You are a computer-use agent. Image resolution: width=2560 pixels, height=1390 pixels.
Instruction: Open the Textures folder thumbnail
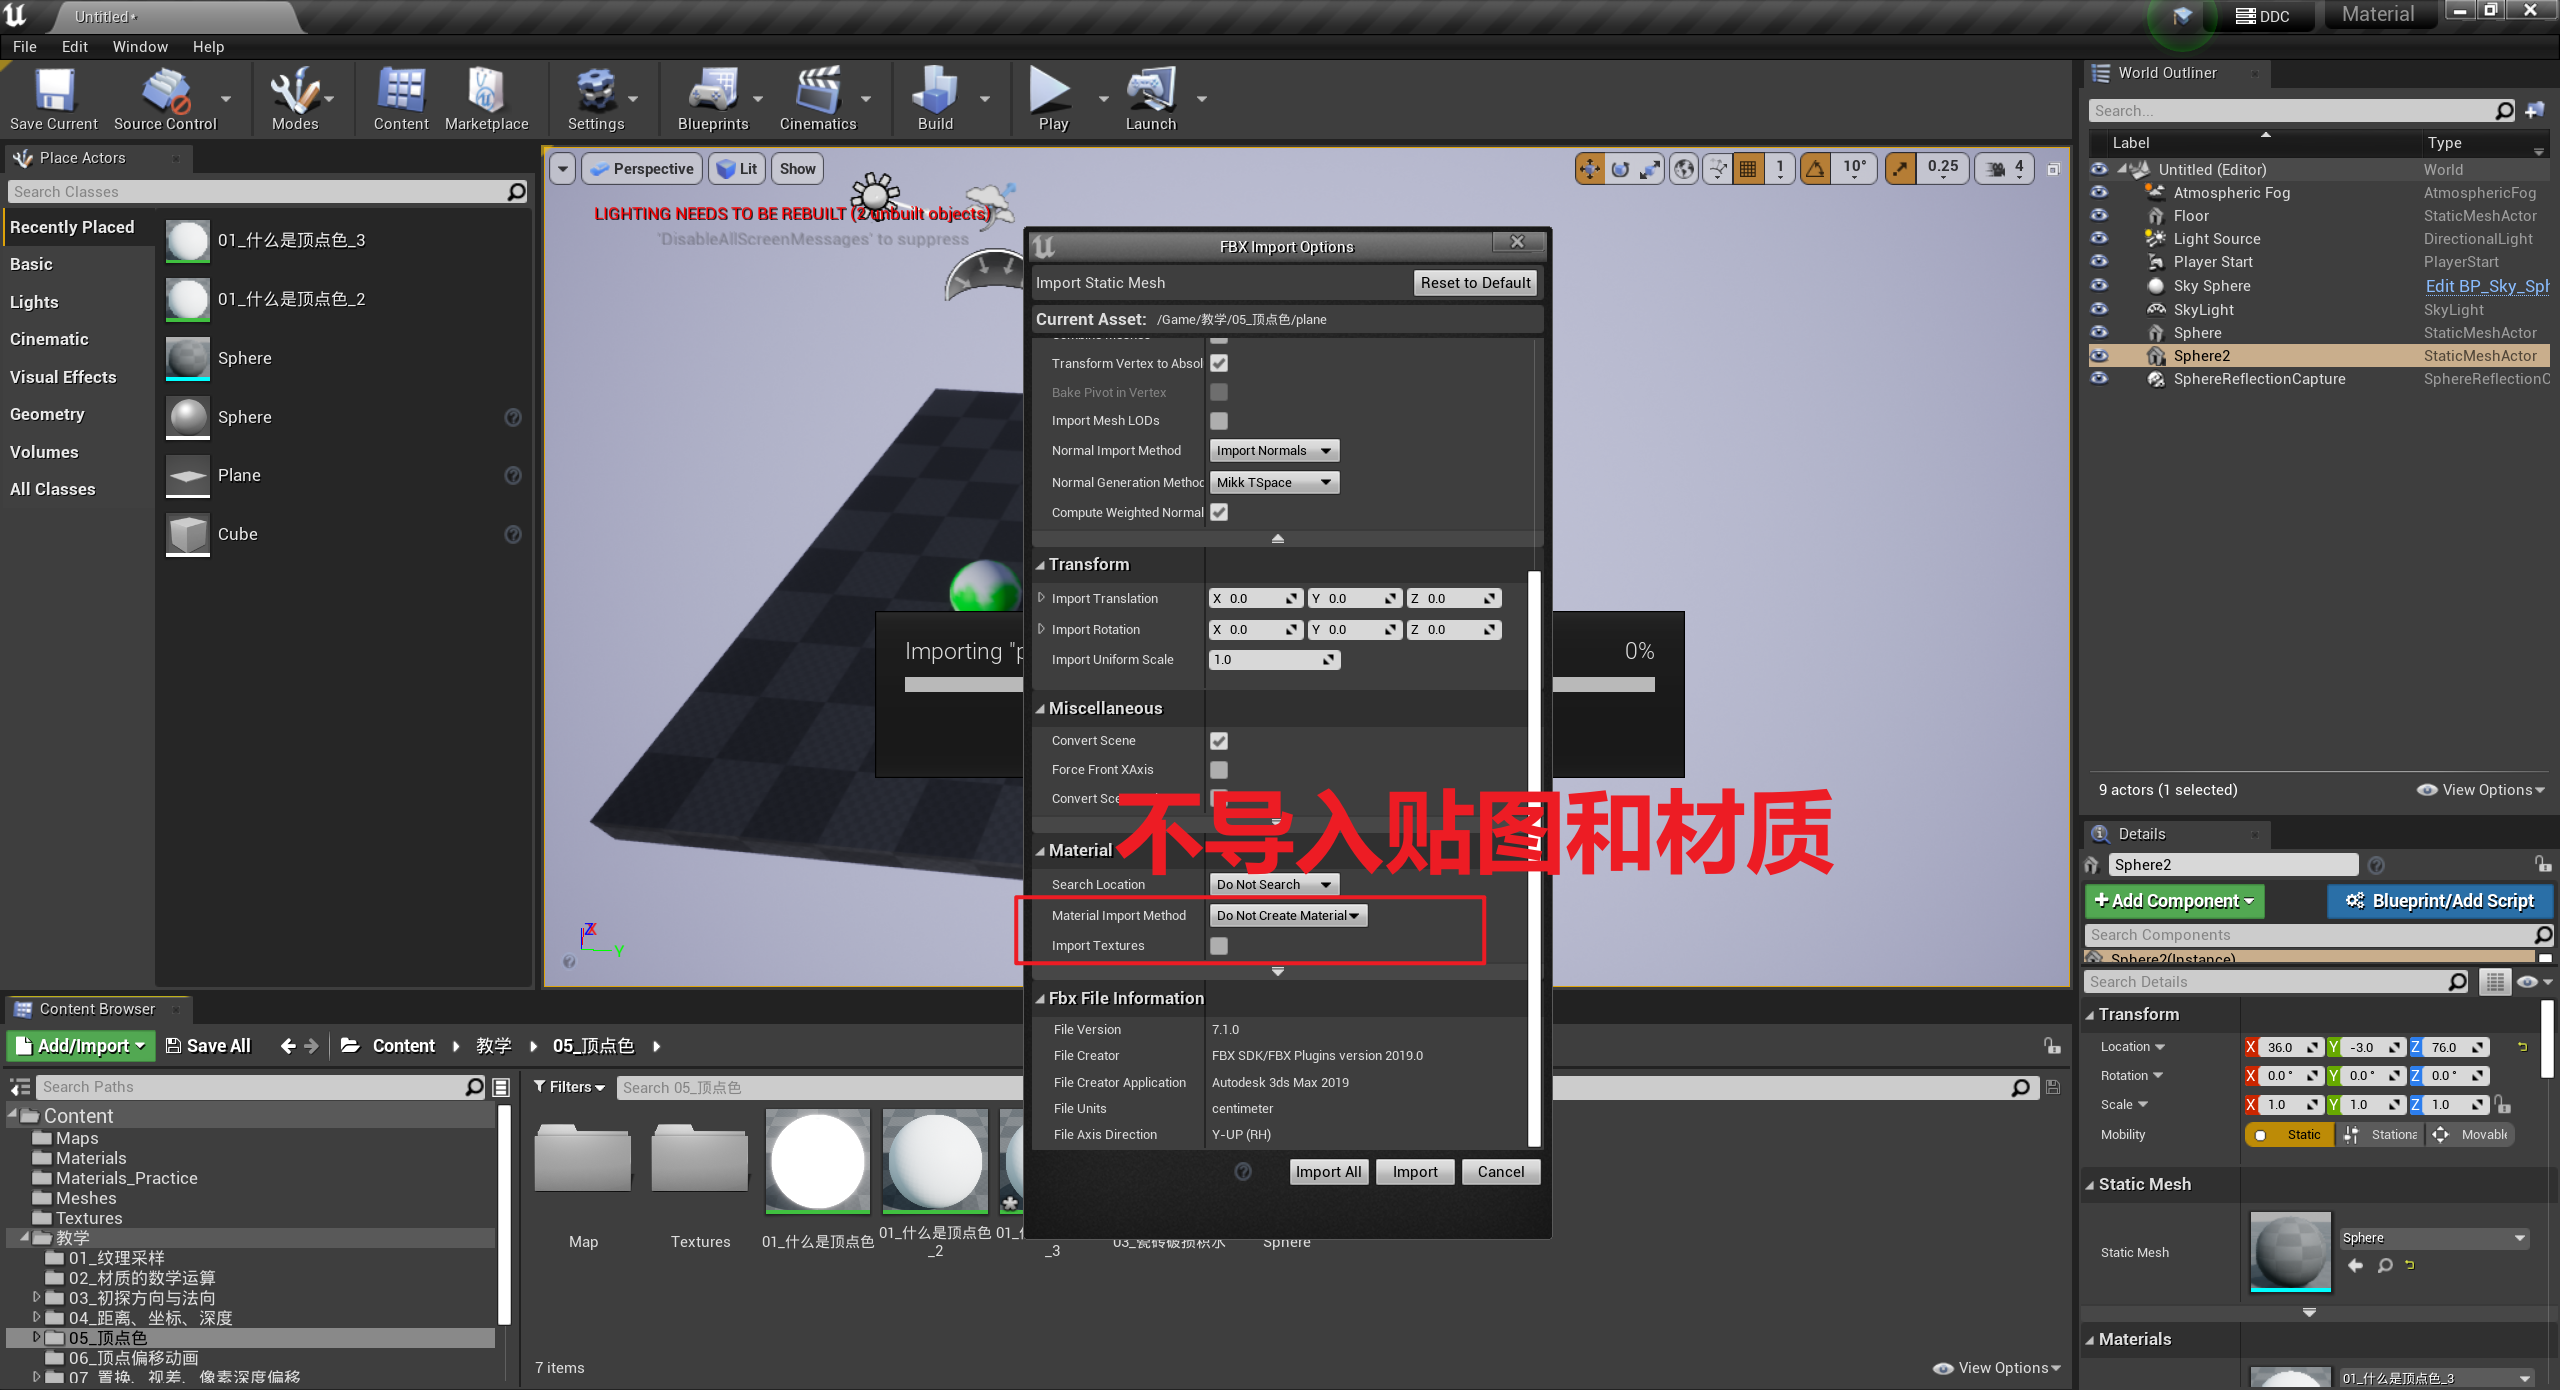tap(698, 1158)
